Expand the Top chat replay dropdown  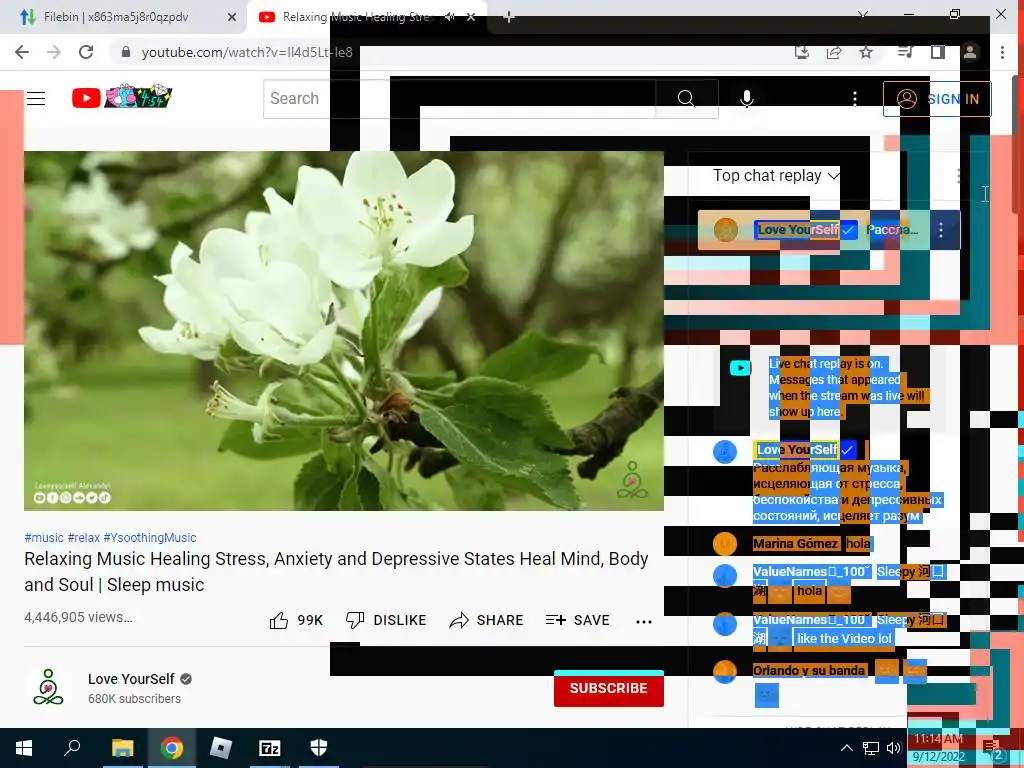[776, 176]
